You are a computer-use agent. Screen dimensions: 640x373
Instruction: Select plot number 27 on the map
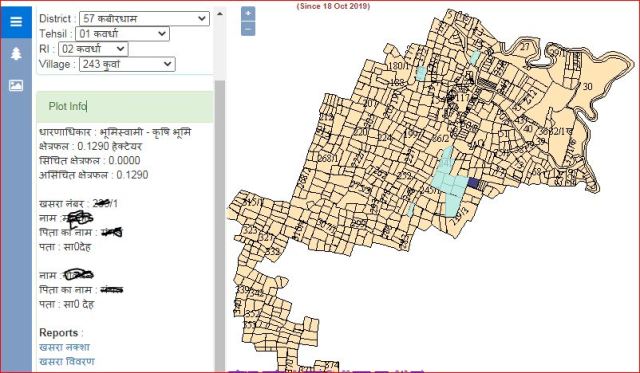click(525, 47)
